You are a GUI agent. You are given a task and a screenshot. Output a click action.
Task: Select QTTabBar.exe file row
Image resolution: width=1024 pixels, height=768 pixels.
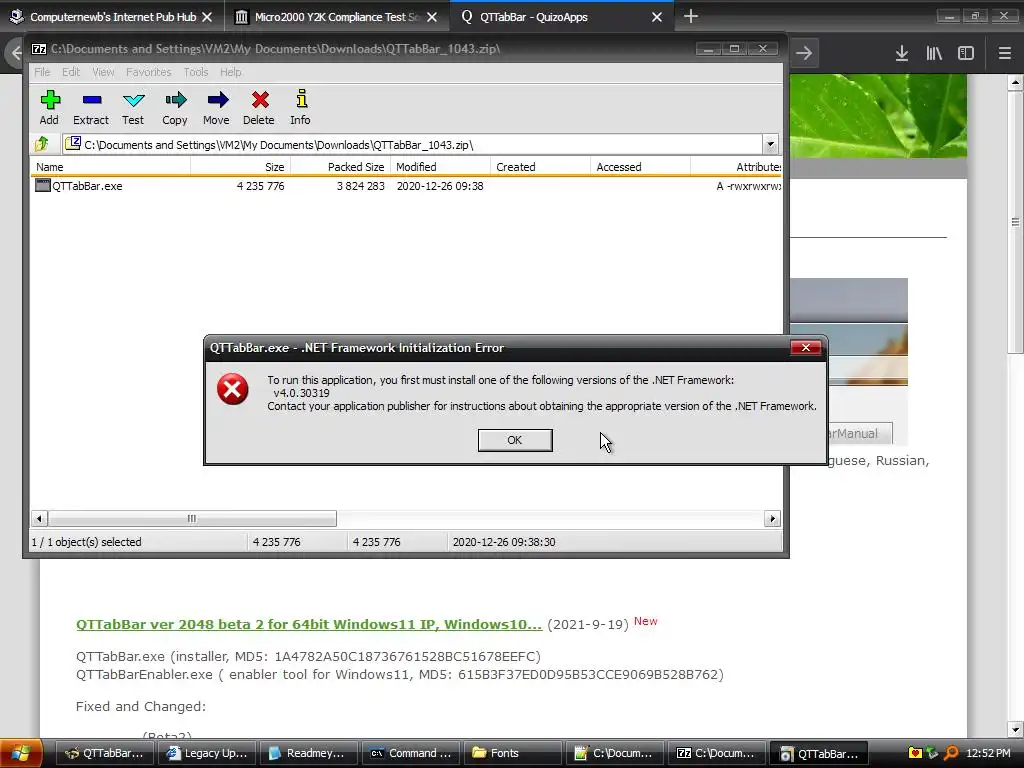coord(406,186)
